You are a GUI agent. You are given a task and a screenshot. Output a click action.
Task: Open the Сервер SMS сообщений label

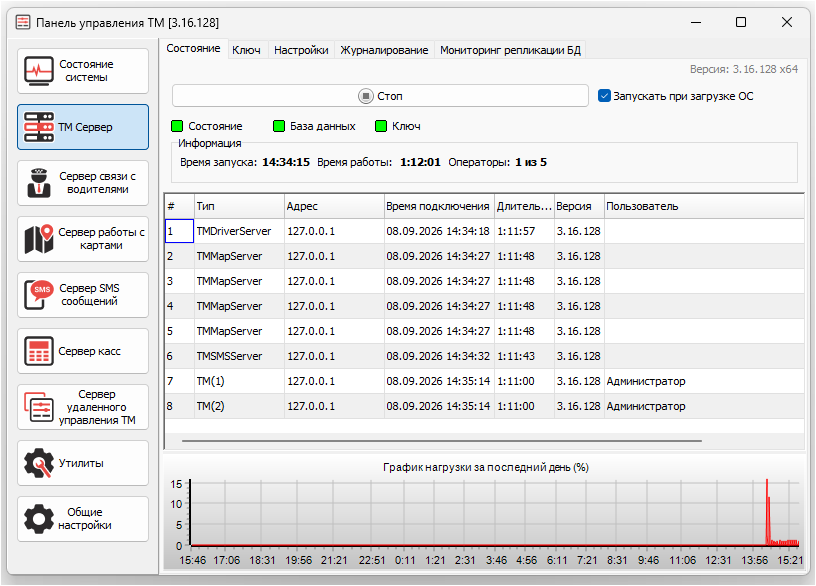[x=89, y=295]
